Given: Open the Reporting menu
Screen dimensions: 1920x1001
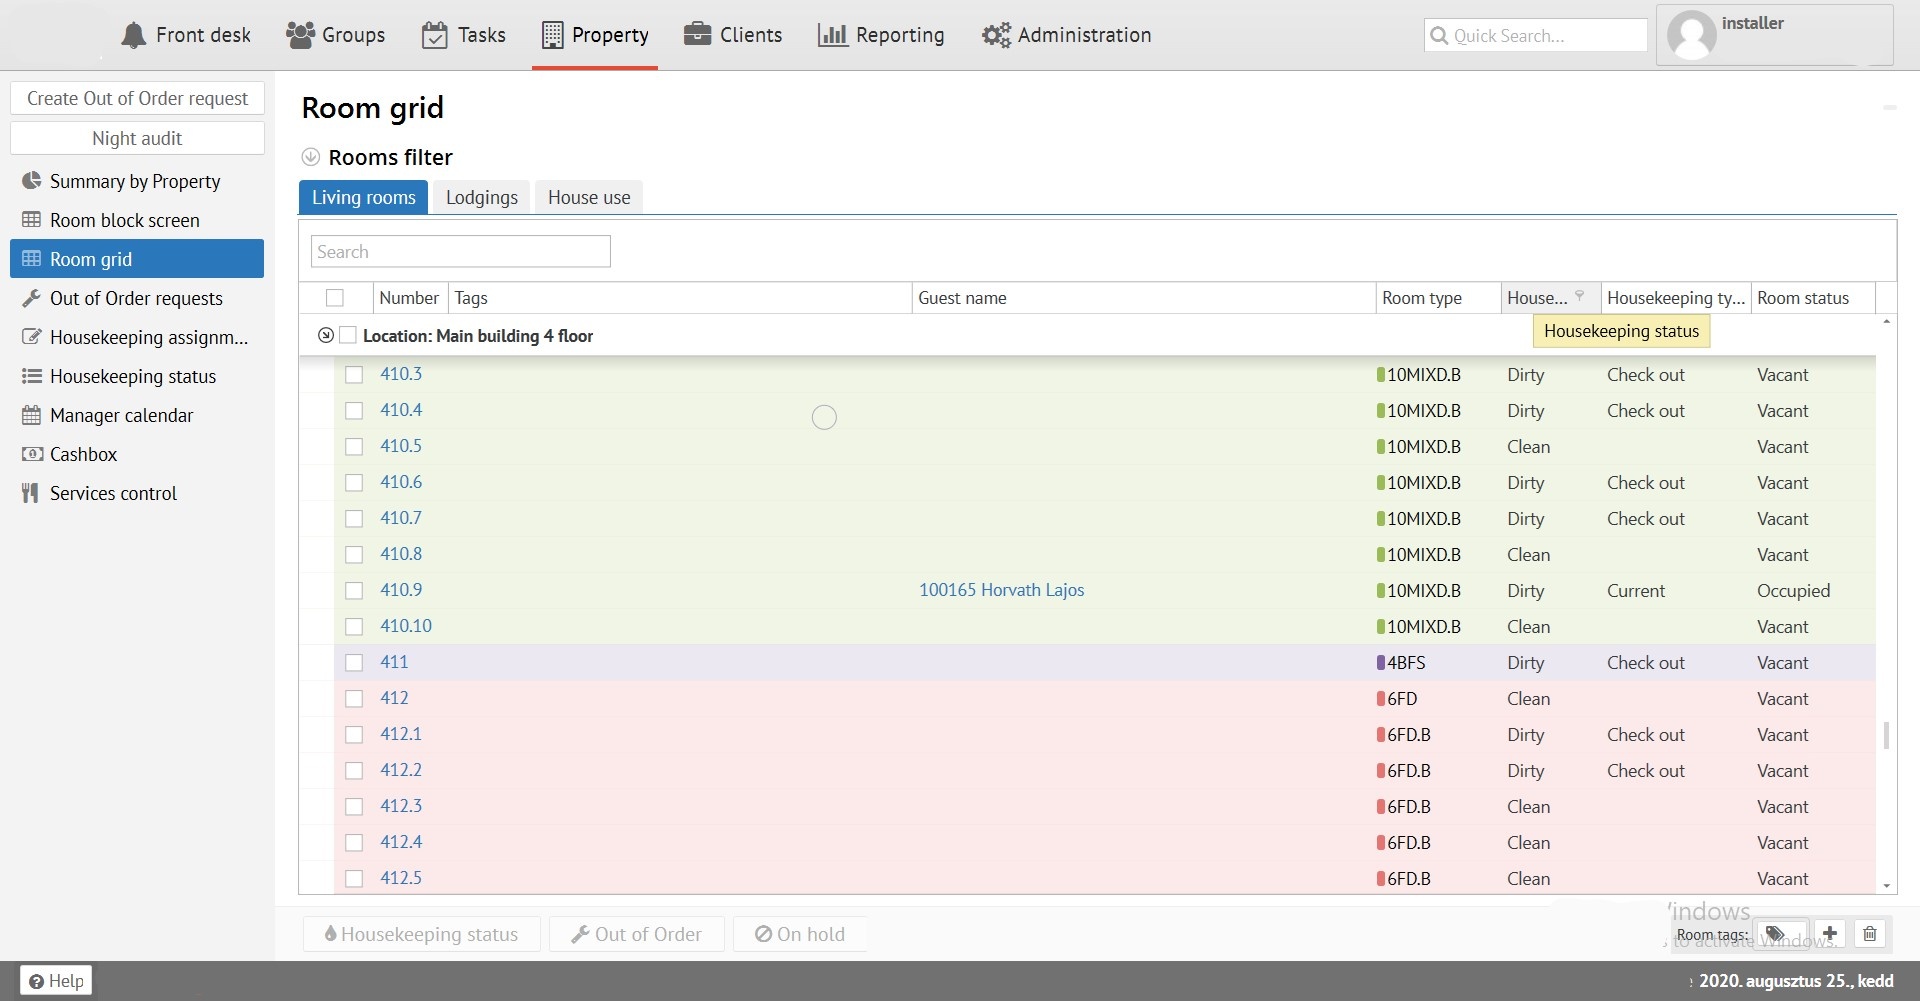Looking at the screenshot, I should (881, 35).
